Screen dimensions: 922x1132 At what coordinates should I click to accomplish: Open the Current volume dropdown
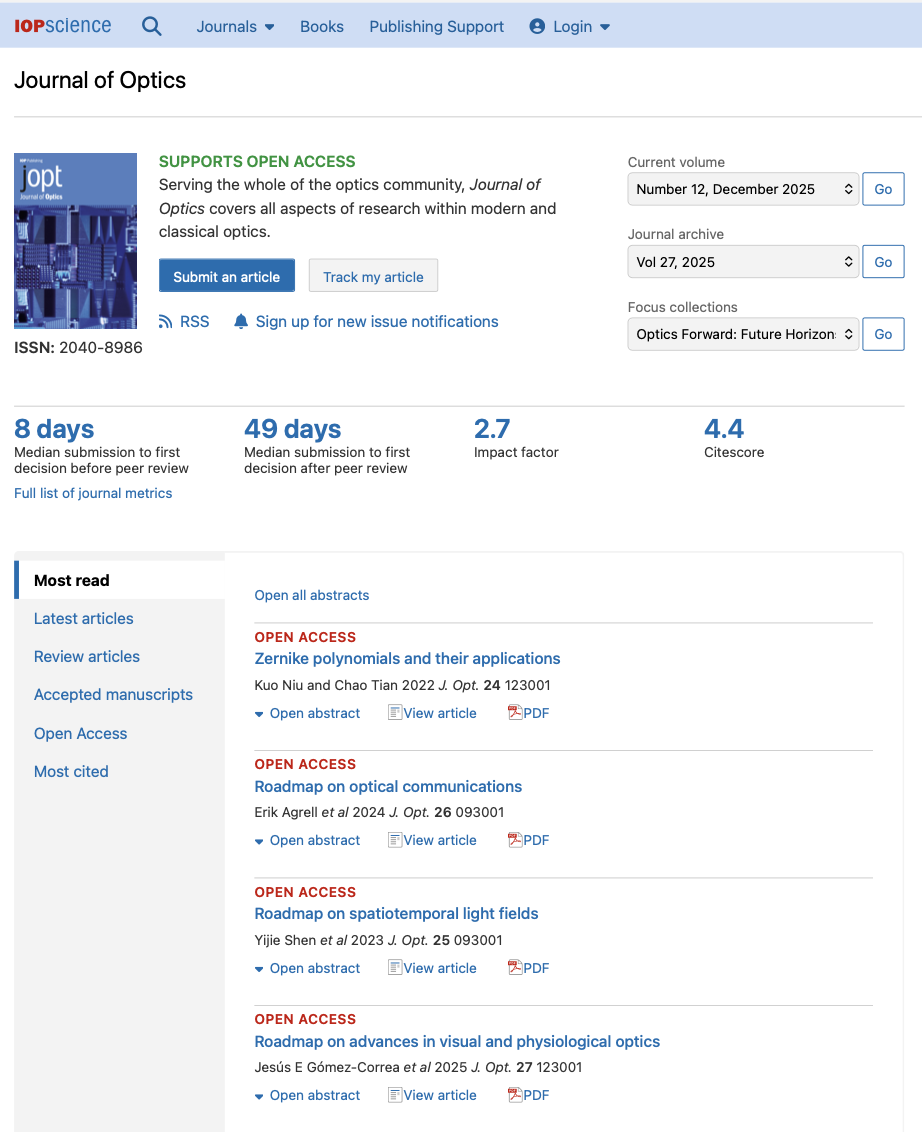tap(743, 189)
